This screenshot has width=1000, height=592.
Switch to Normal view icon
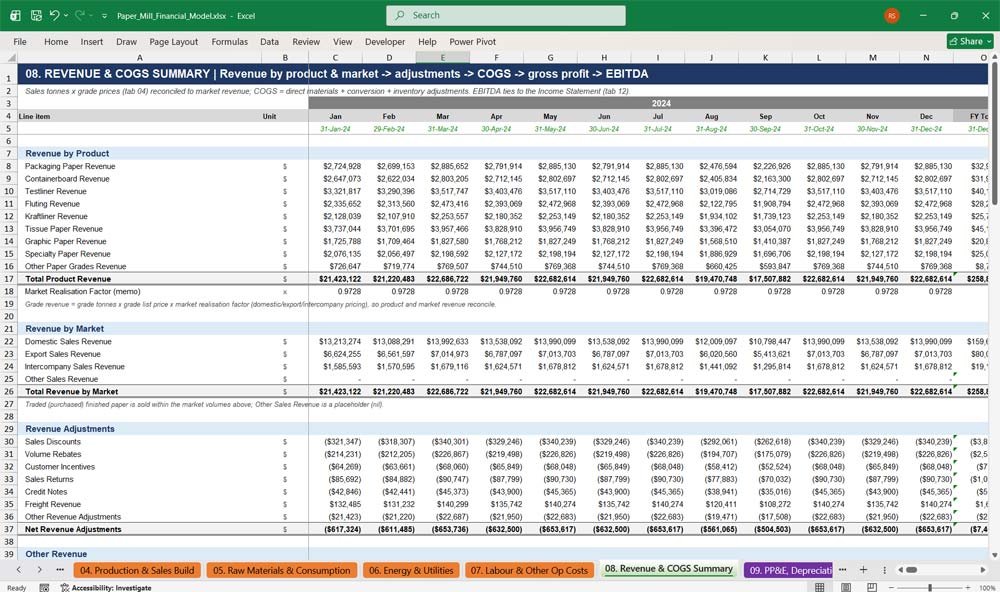coord(820,587)
